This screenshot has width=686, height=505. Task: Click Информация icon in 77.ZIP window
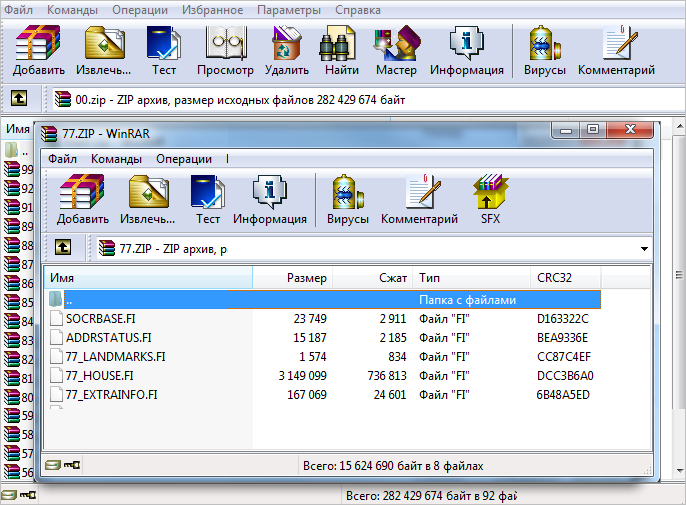[x=270, y=191]
